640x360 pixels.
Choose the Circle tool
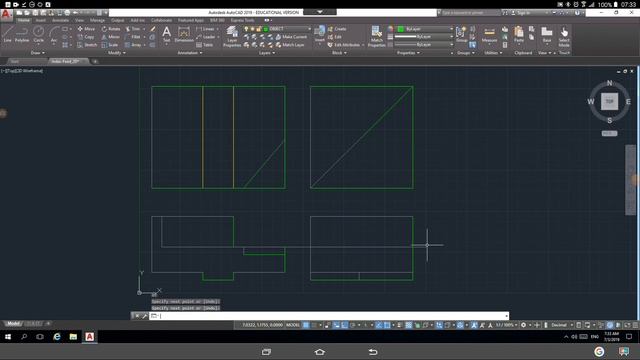(38, 34)
